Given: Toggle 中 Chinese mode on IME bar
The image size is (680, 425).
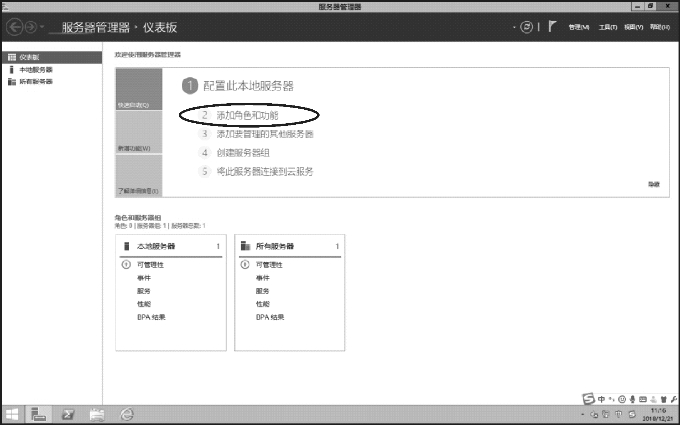Looking at the screenshot, I should (x=602, y=399).
